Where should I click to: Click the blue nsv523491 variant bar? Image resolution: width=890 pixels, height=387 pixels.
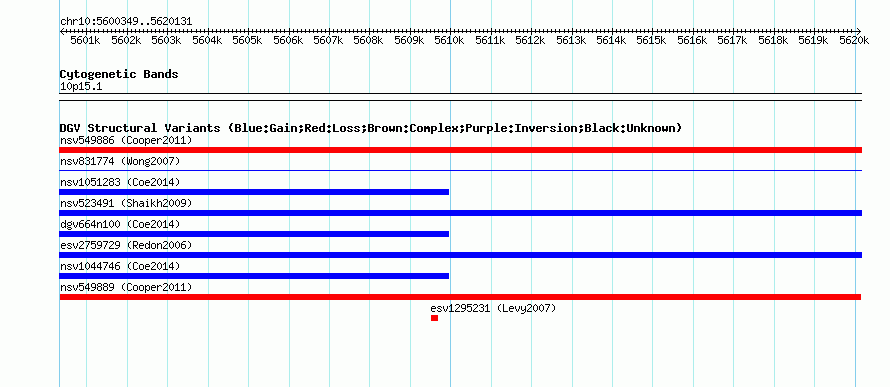(x=460, y=213)
